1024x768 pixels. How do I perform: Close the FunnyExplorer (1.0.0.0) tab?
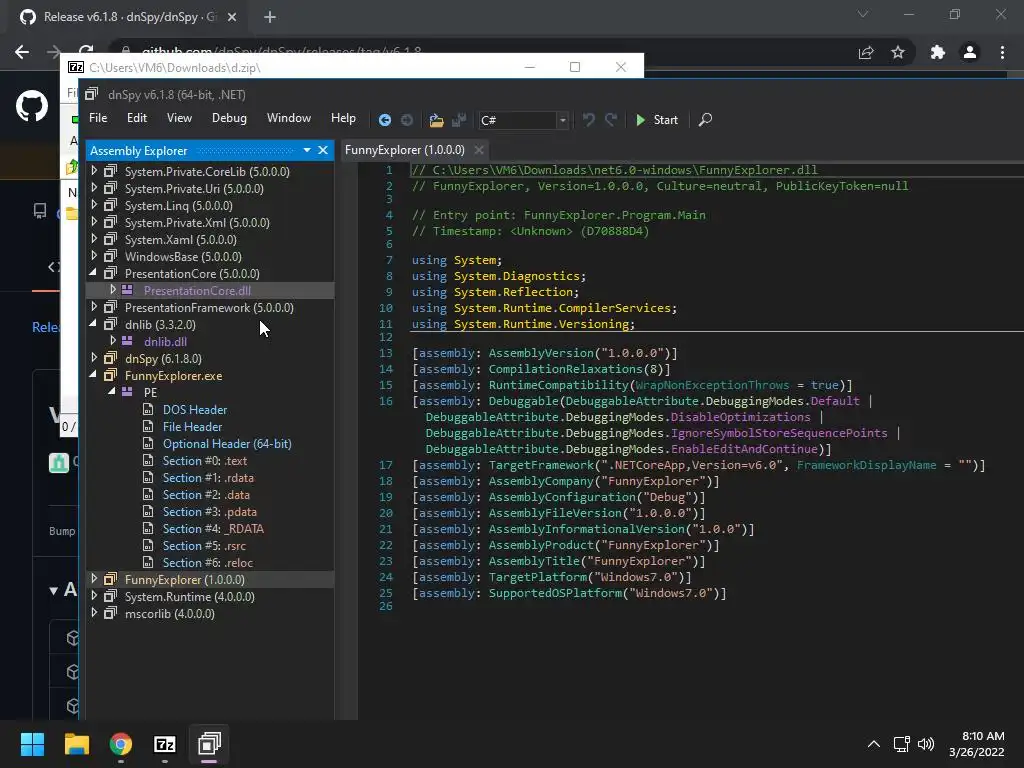(479, 150)
